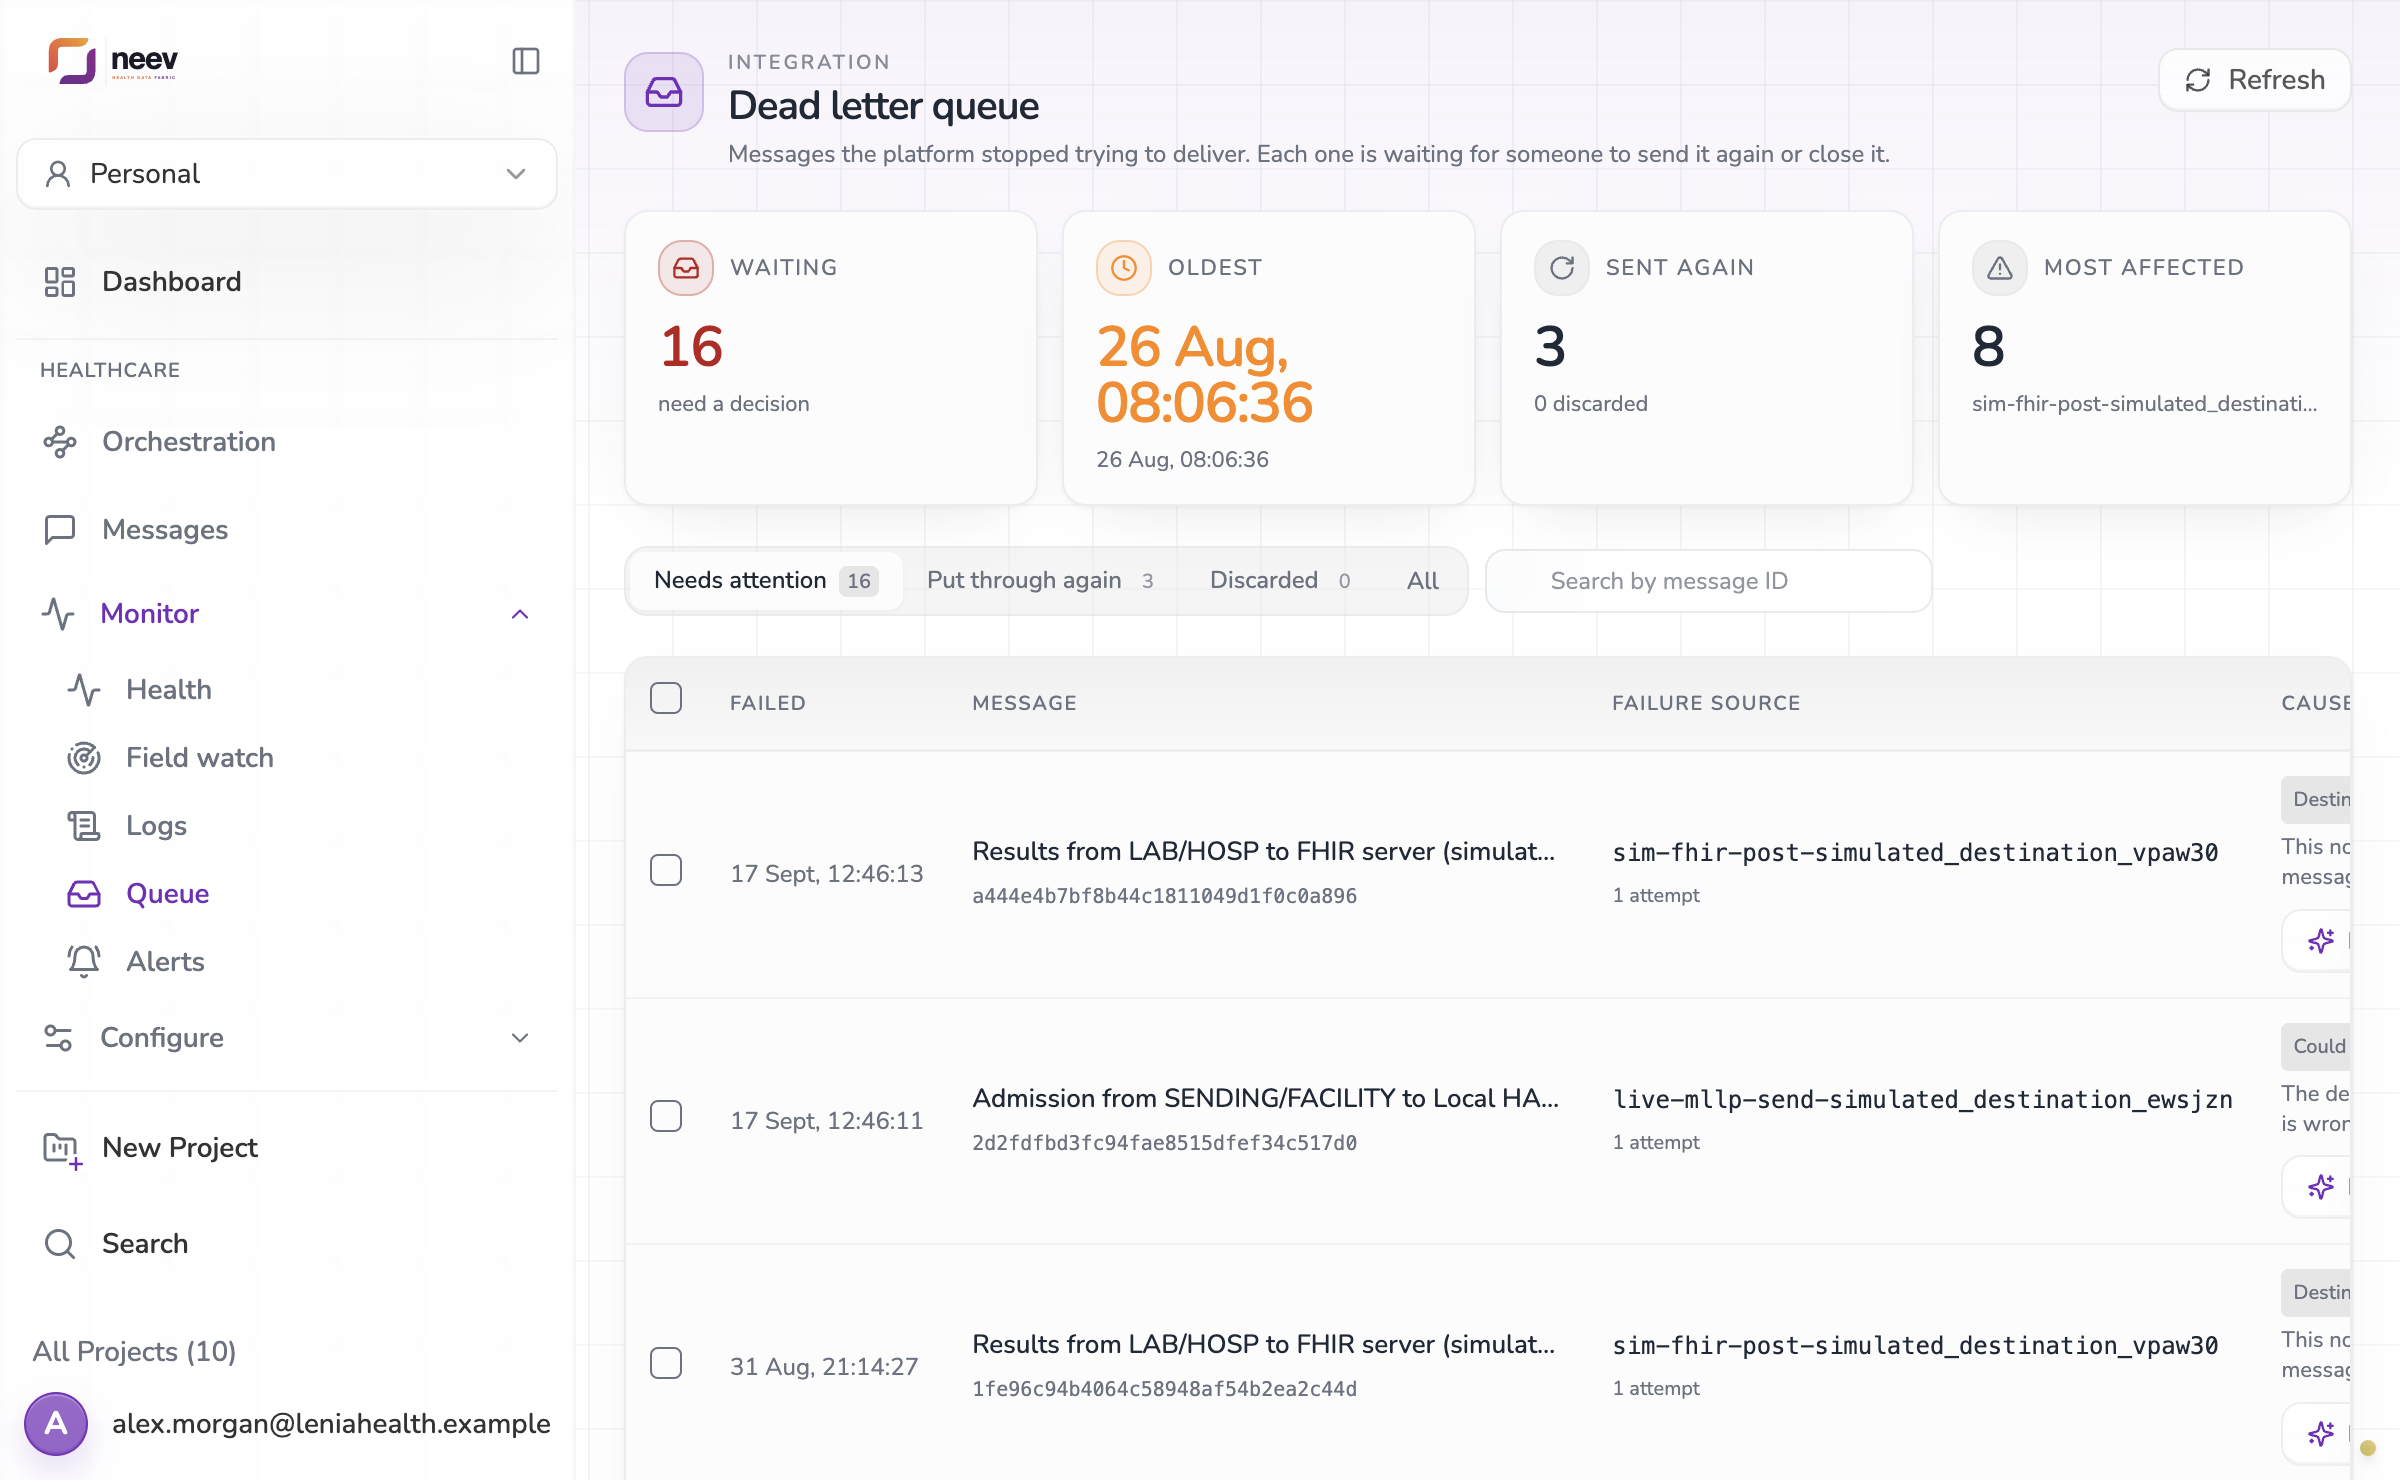Image resolution: width=2400 pixels, height=1480 pixels.
Task: Click FAILURE SOURCE column header
Action: click(x=1706, y=703)
